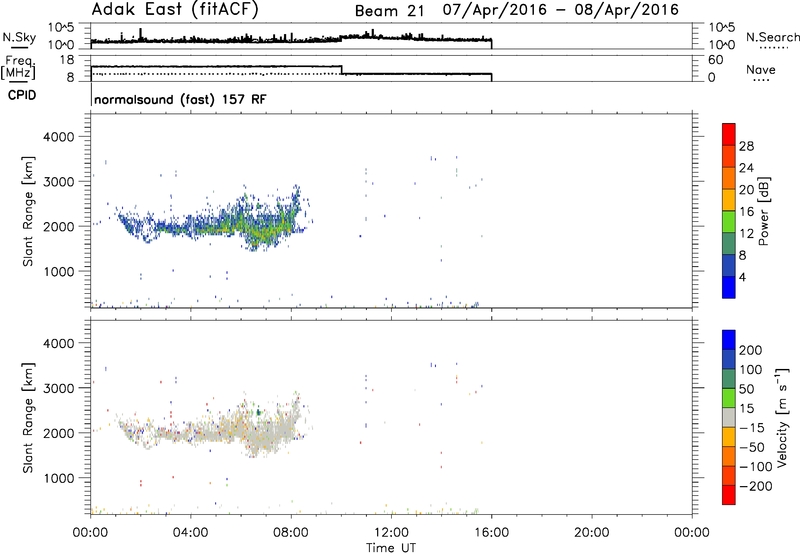
Task: Click the 'Slant Range [km]' label of the velocity panel
Action: click(28, 418)
